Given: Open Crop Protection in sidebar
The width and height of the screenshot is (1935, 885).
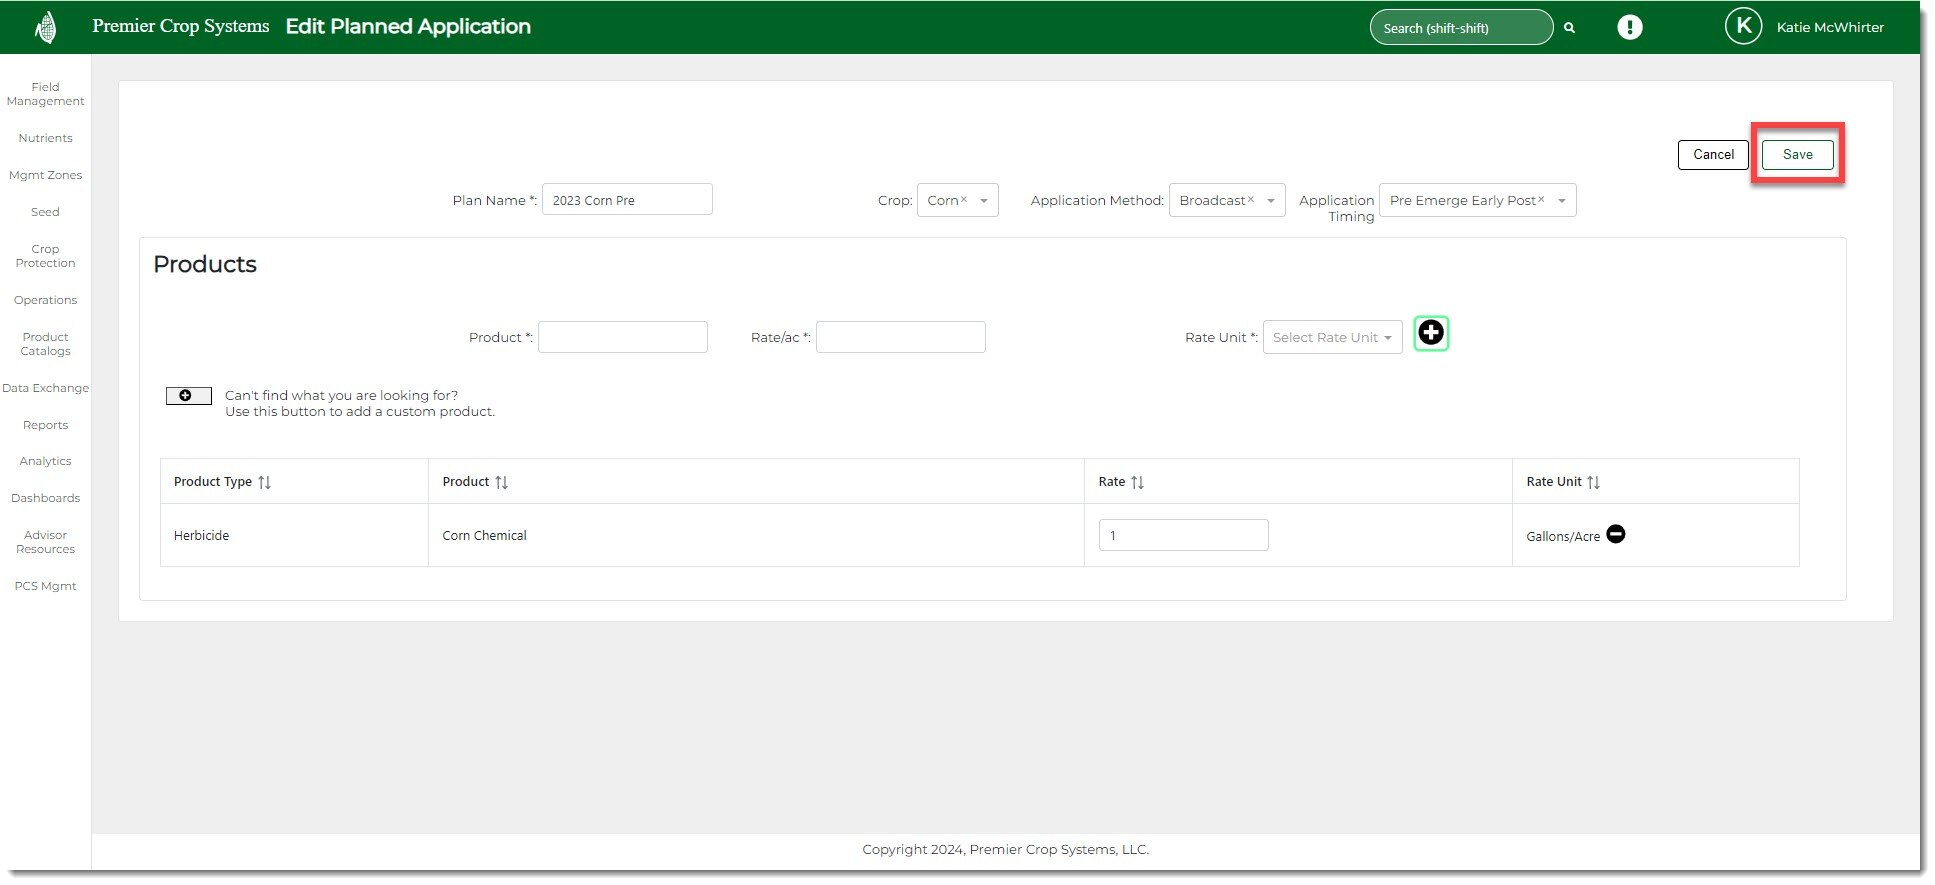Looking at the screenshot, I should coord(45,256).
